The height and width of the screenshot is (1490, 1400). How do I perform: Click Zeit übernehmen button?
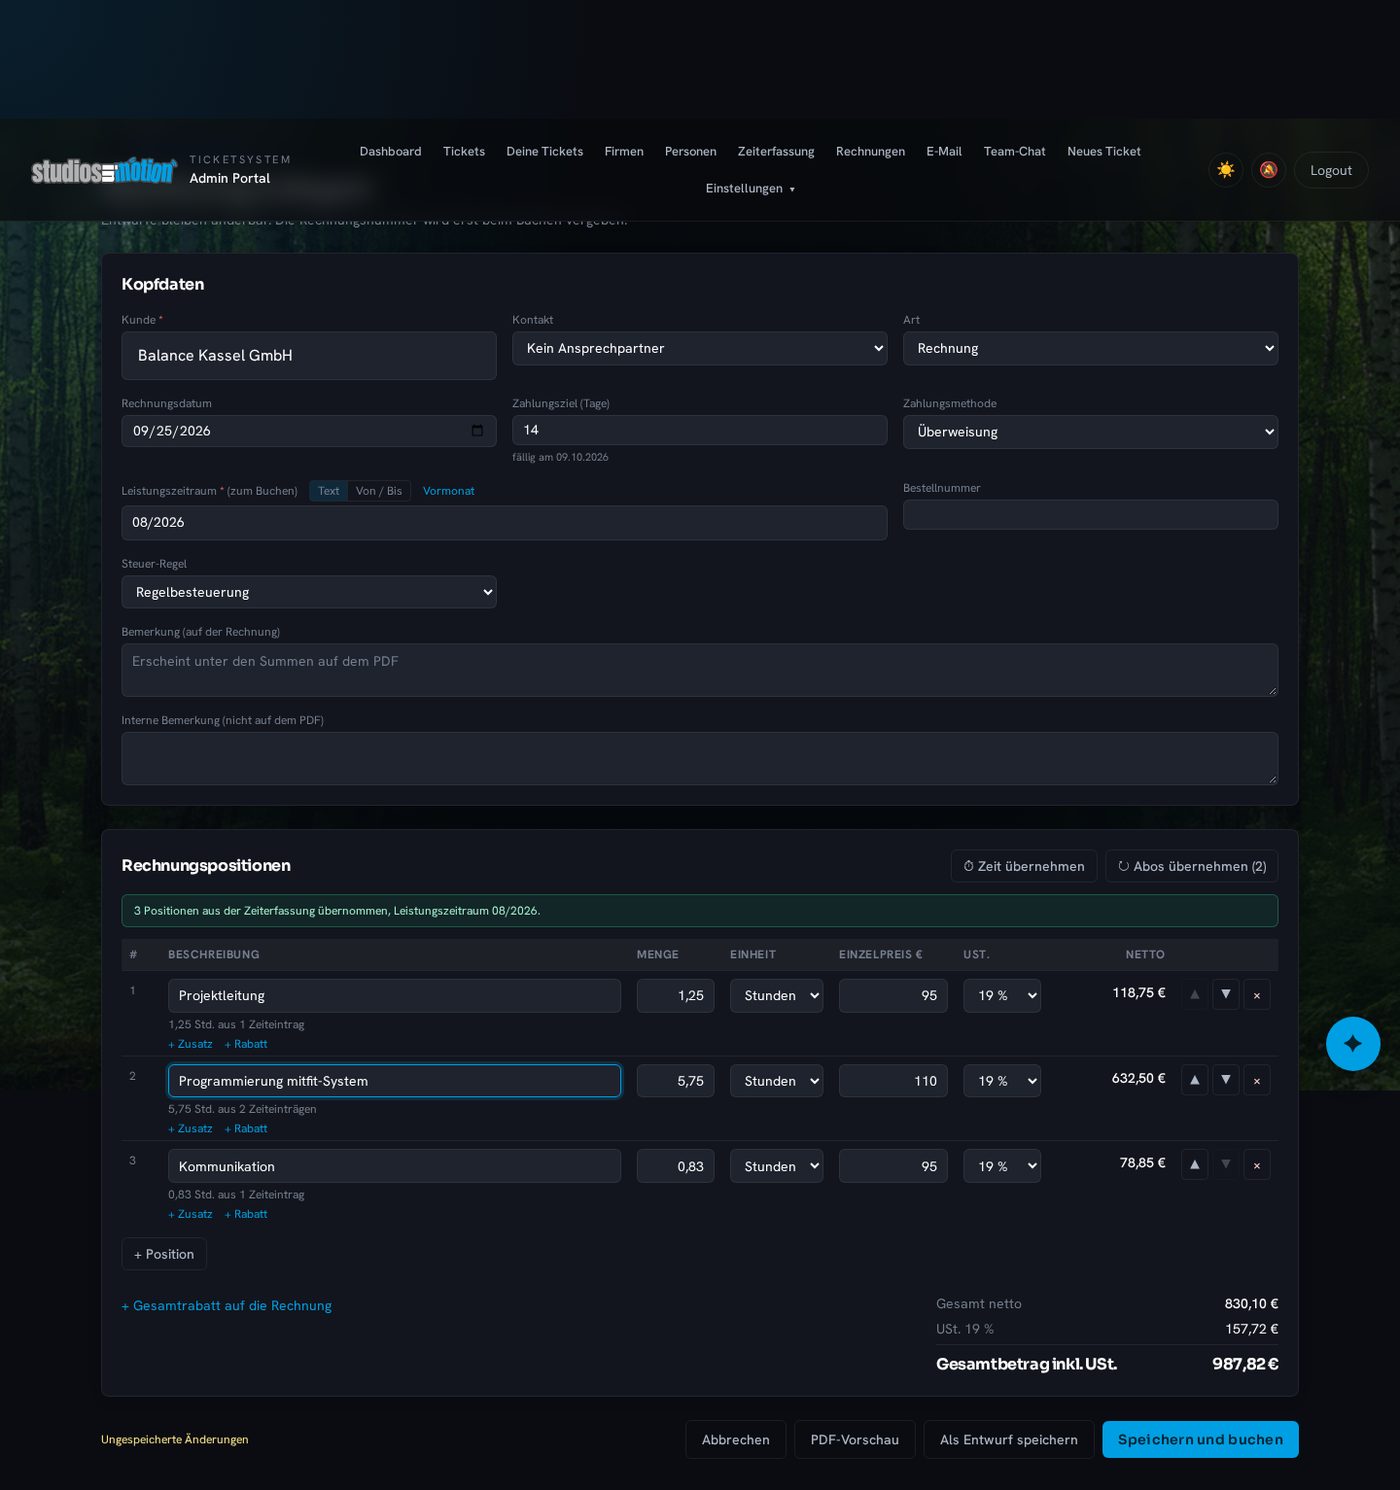click(1024, 866)
